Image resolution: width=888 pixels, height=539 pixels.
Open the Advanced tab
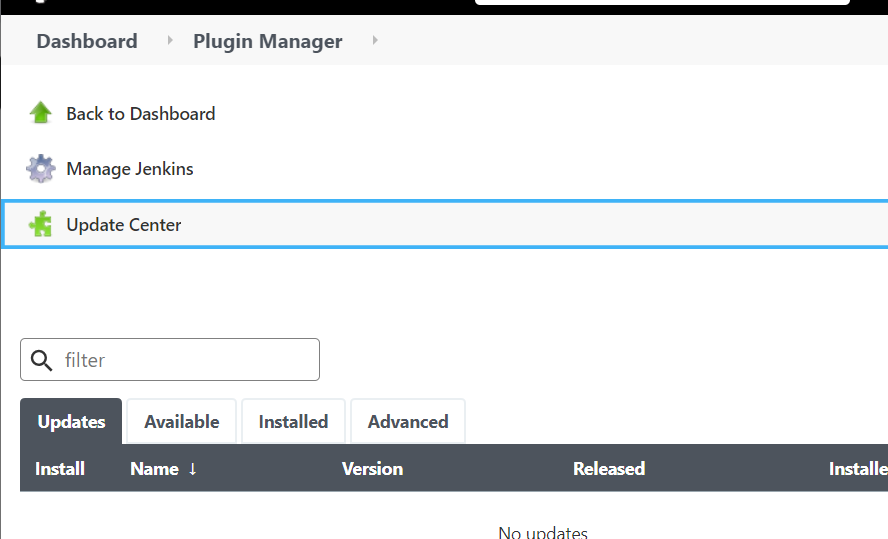[x=408, y=421]
